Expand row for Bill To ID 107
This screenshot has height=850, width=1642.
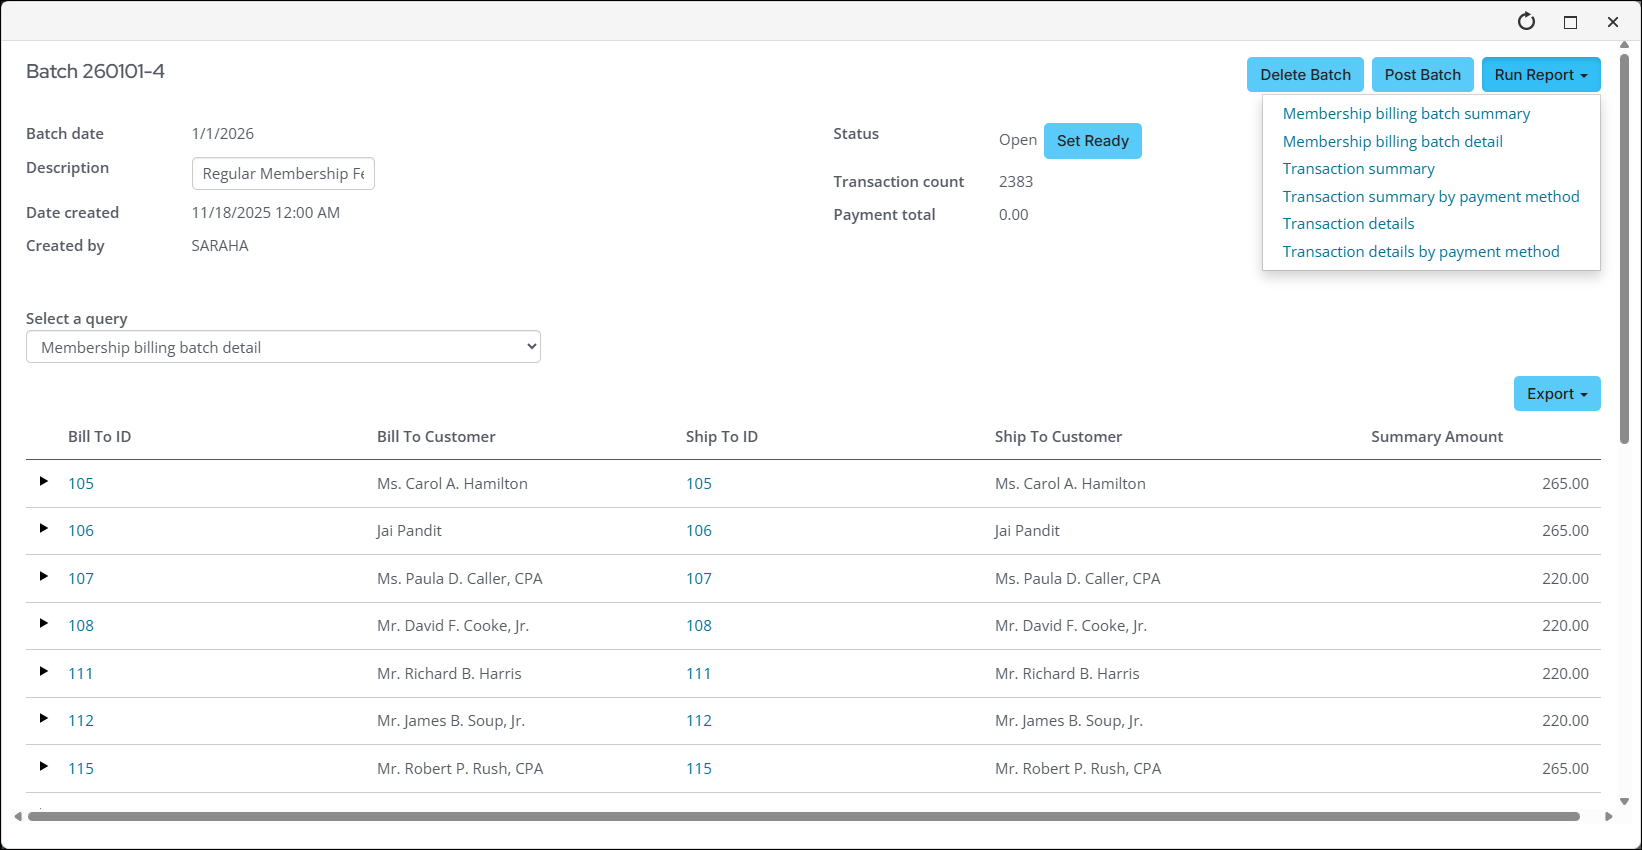click(x=44, y=577)
